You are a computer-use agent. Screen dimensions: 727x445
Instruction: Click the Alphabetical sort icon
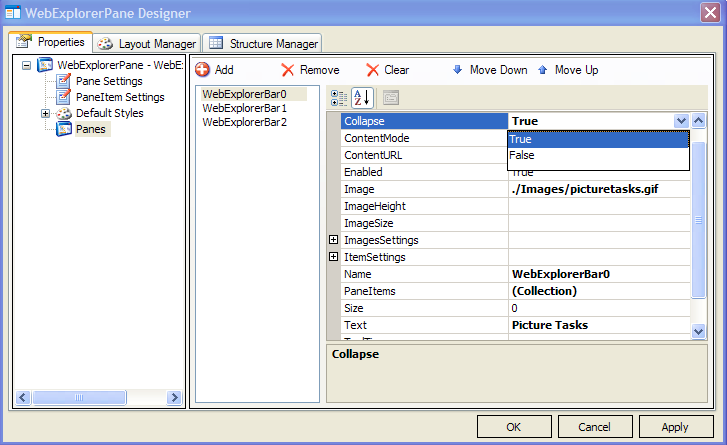coord(362,97)
